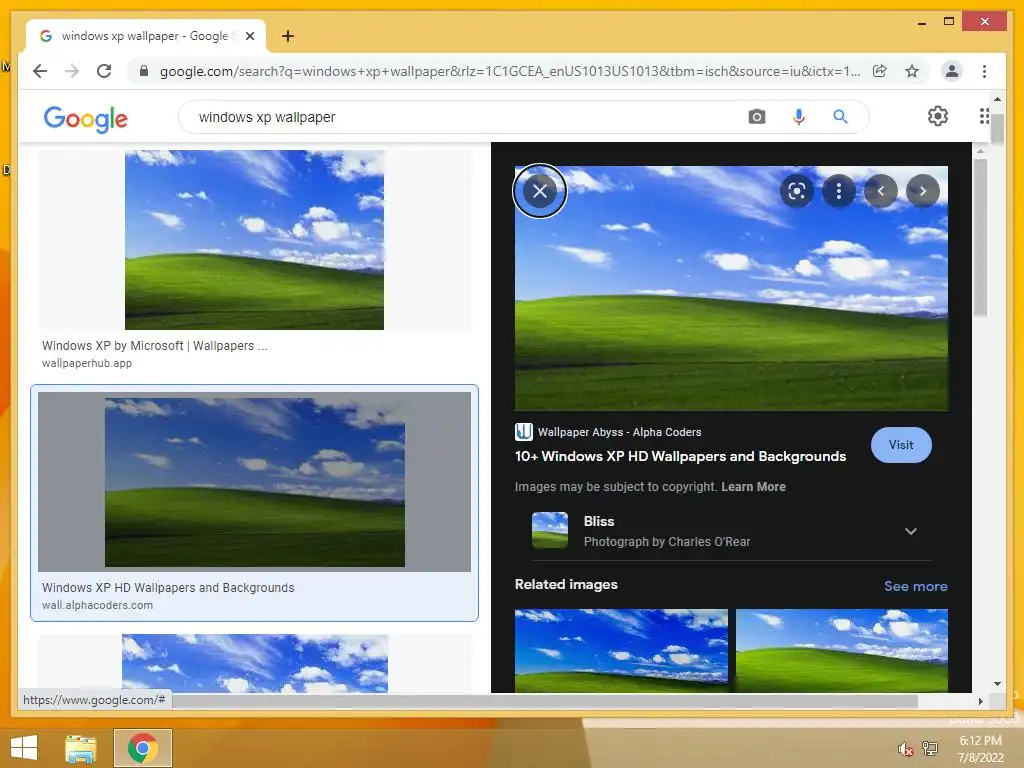Screen dimensions: 1024x768
Task: Open the Chrome three-dot menu
Action: tap(984, 71)
